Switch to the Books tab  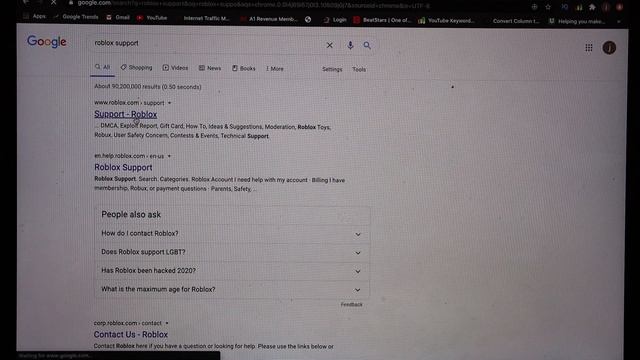tap(244, 68)
